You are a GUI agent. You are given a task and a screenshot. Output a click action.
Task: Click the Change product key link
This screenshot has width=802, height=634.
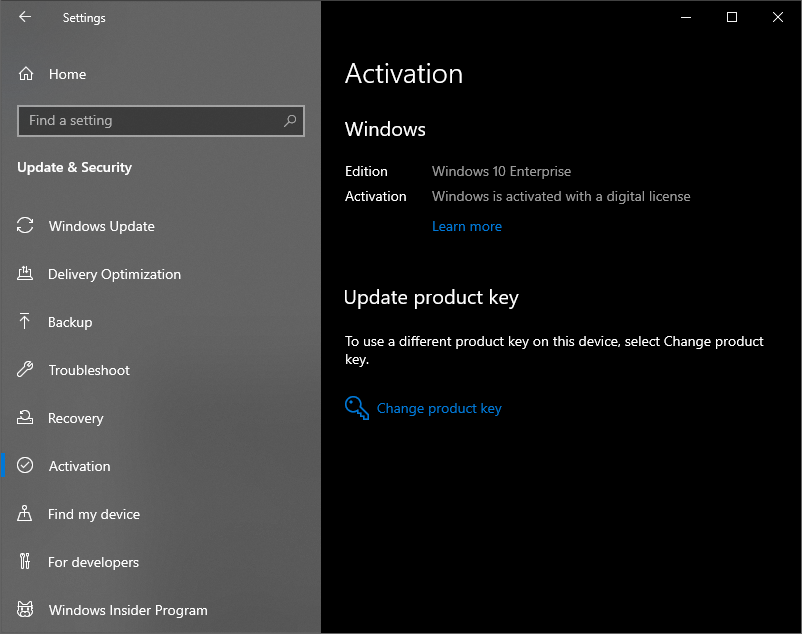point(439,409)
